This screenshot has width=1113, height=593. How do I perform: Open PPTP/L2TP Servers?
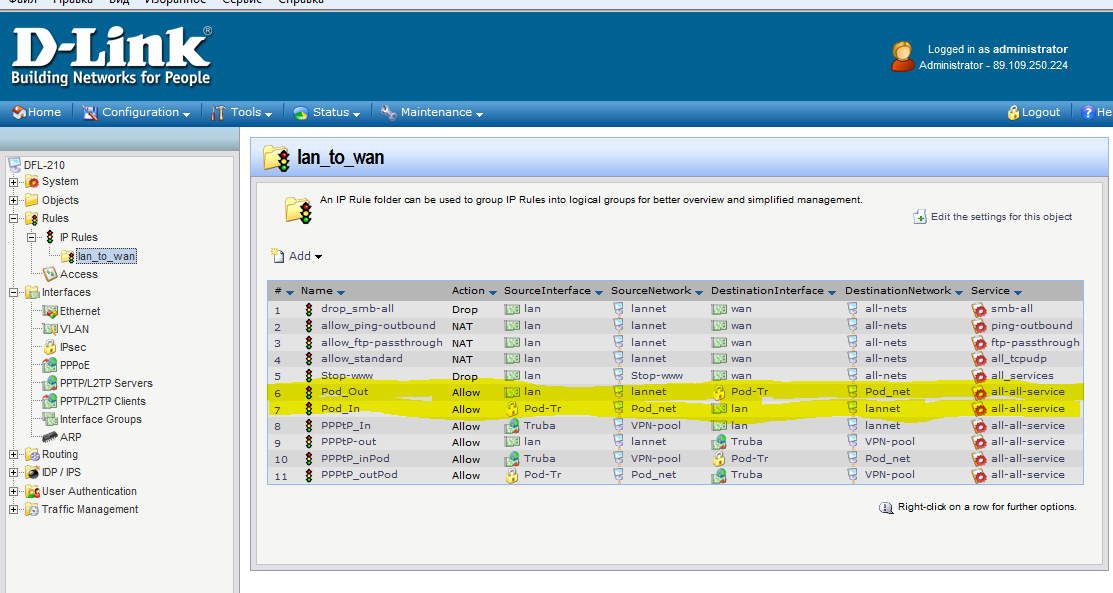coord(106,383)
